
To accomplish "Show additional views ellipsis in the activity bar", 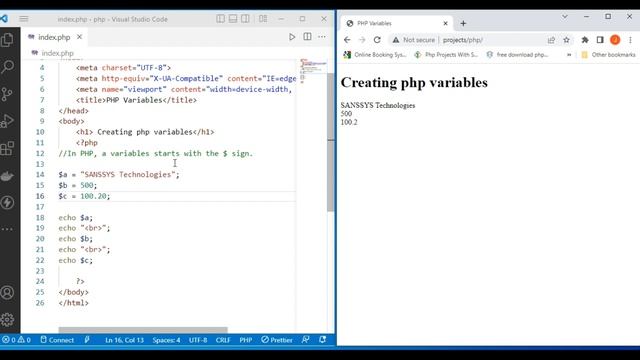I will (x=7, y=229).
